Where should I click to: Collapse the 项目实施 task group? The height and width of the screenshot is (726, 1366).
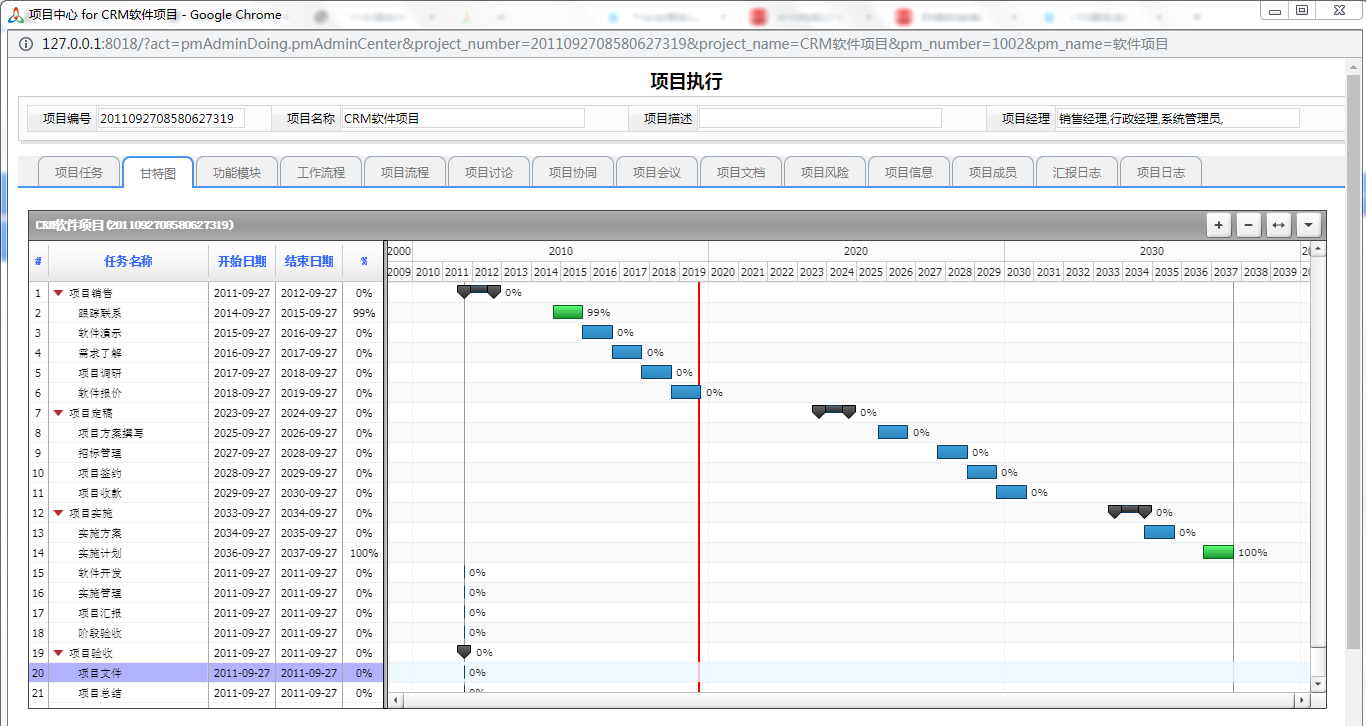58,513
